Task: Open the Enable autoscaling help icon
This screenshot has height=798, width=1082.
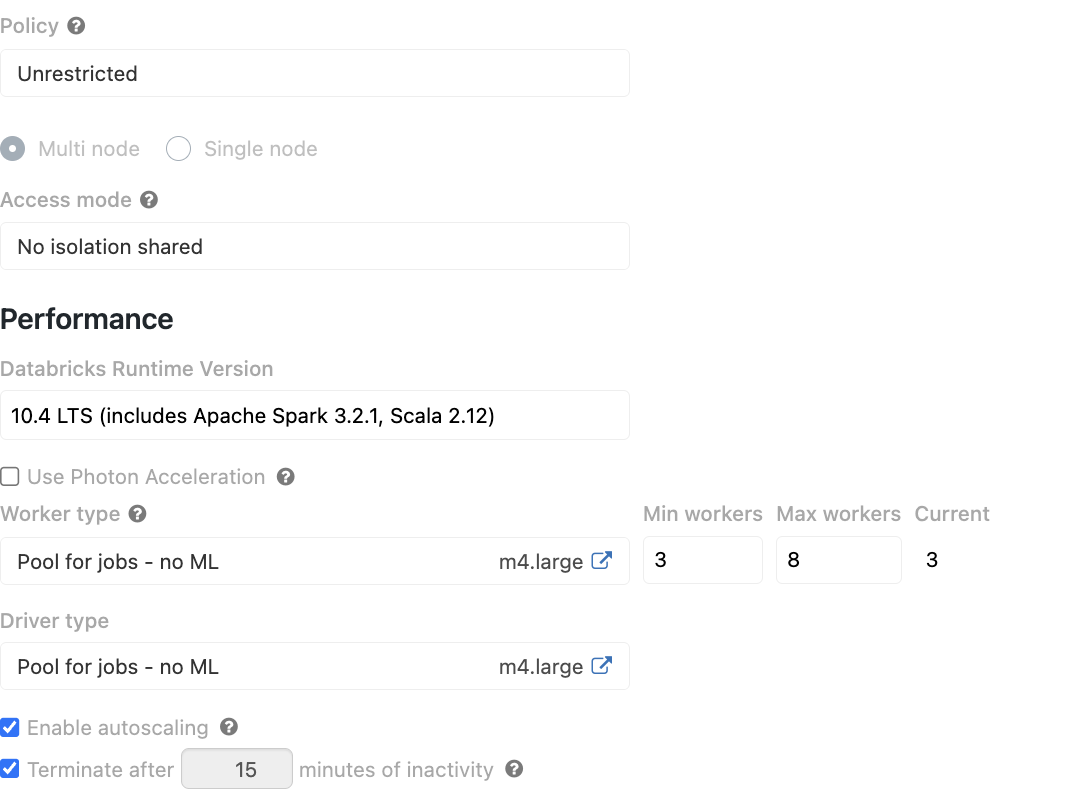Action: [x=226, y=728]
